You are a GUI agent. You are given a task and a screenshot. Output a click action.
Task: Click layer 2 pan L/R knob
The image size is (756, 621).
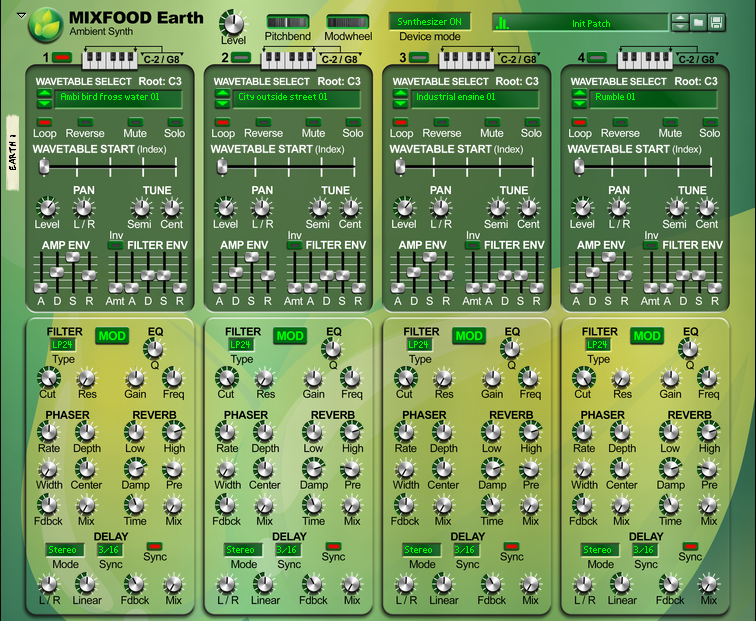coord(262,208)
